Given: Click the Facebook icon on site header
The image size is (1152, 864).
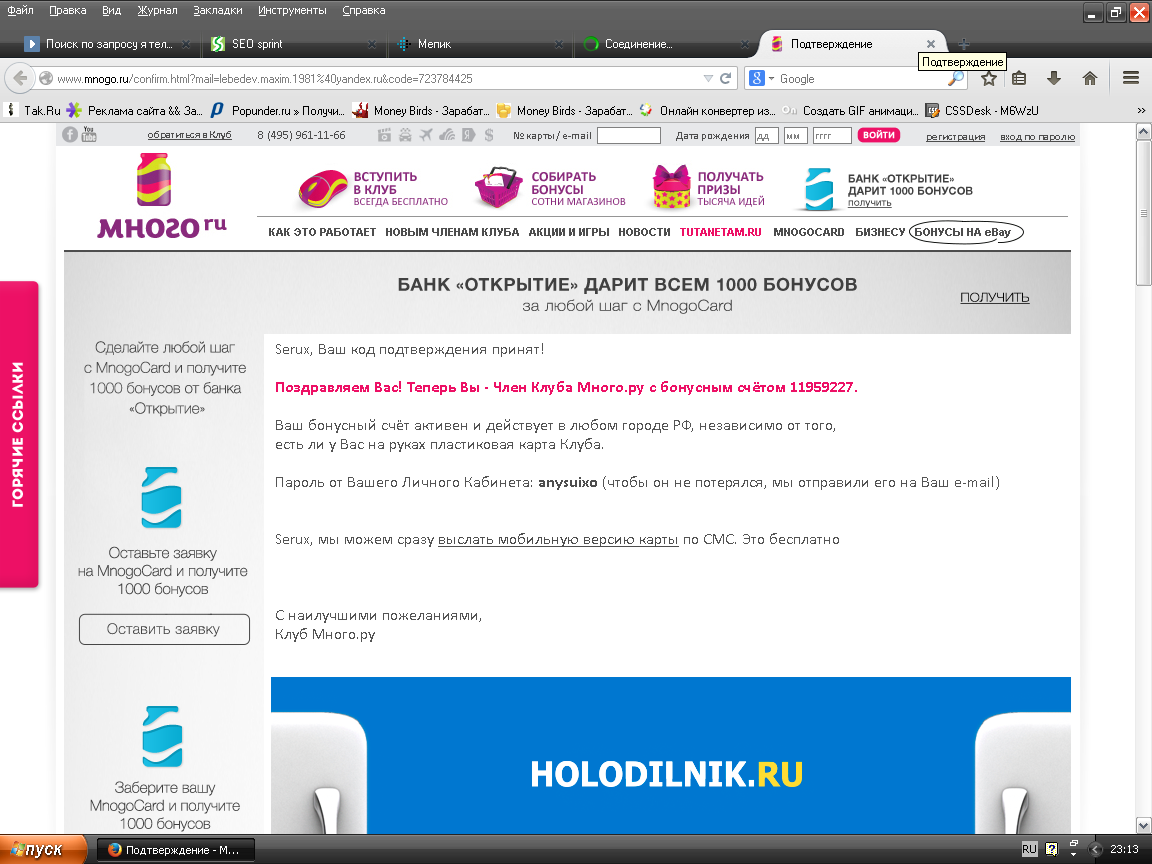Looking at the screenshot, I should click(x=70, y=134).
